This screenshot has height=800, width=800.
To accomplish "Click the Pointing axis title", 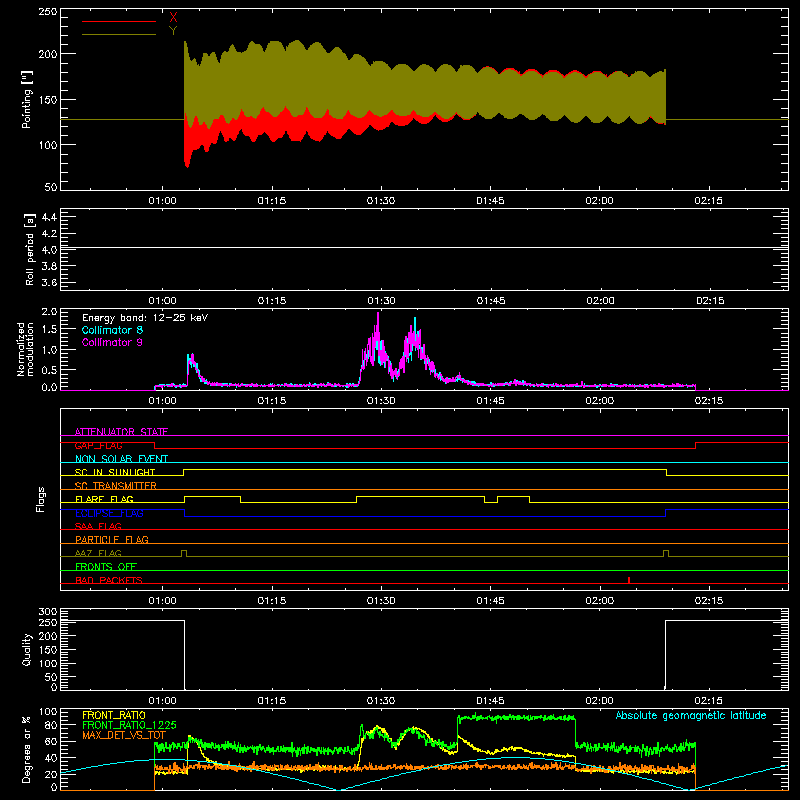I will pyautogui.click(x=27, y=99).
